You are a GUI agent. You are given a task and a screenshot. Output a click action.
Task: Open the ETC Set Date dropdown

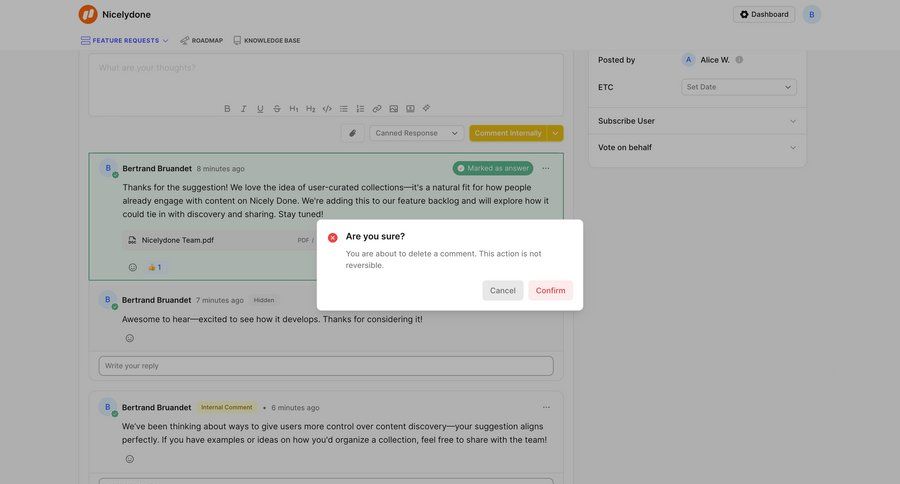pyautogui.click(x=739, y=87)
